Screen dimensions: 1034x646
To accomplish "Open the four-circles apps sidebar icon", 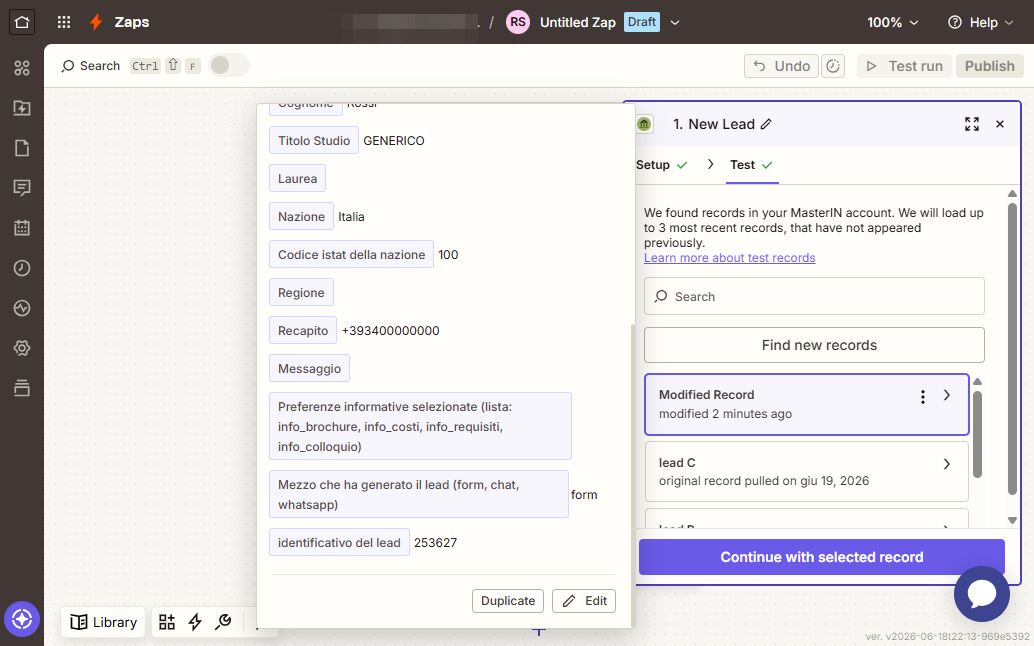I will click(22, 68).
